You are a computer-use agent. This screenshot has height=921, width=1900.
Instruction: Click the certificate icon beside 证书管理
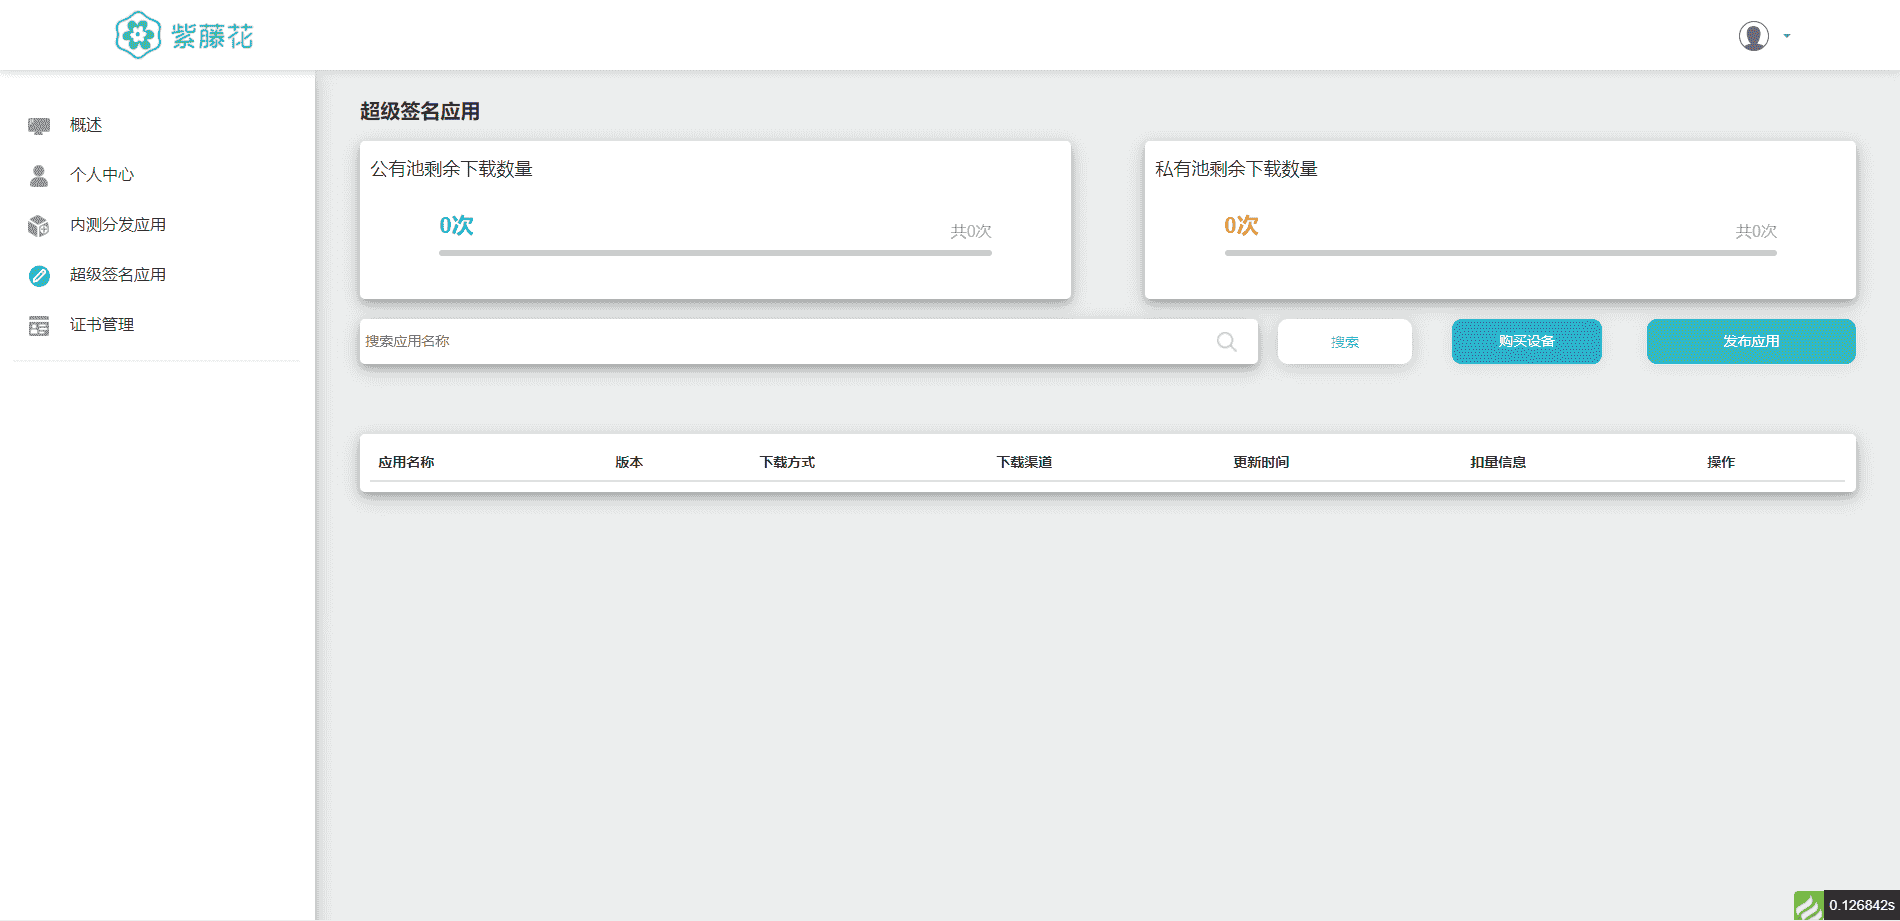39,326
